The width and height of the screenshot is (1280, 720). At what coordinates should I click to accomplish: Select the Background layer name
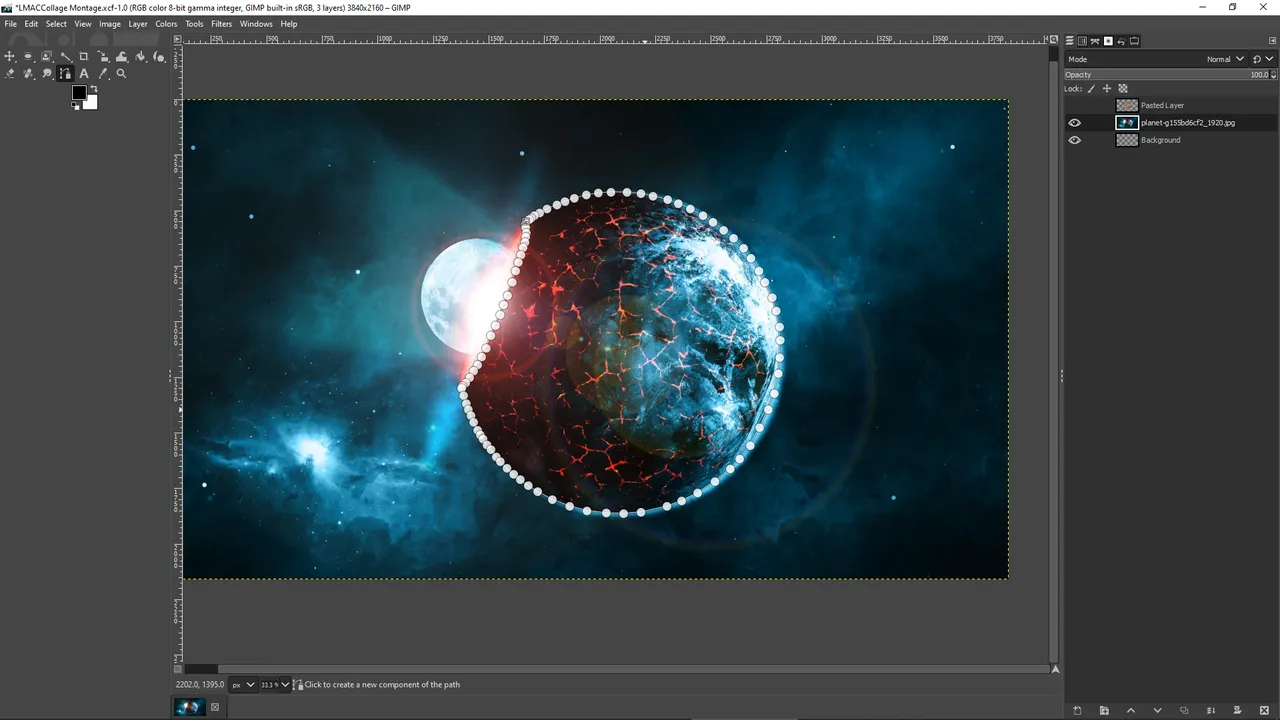click(1161, 140)
